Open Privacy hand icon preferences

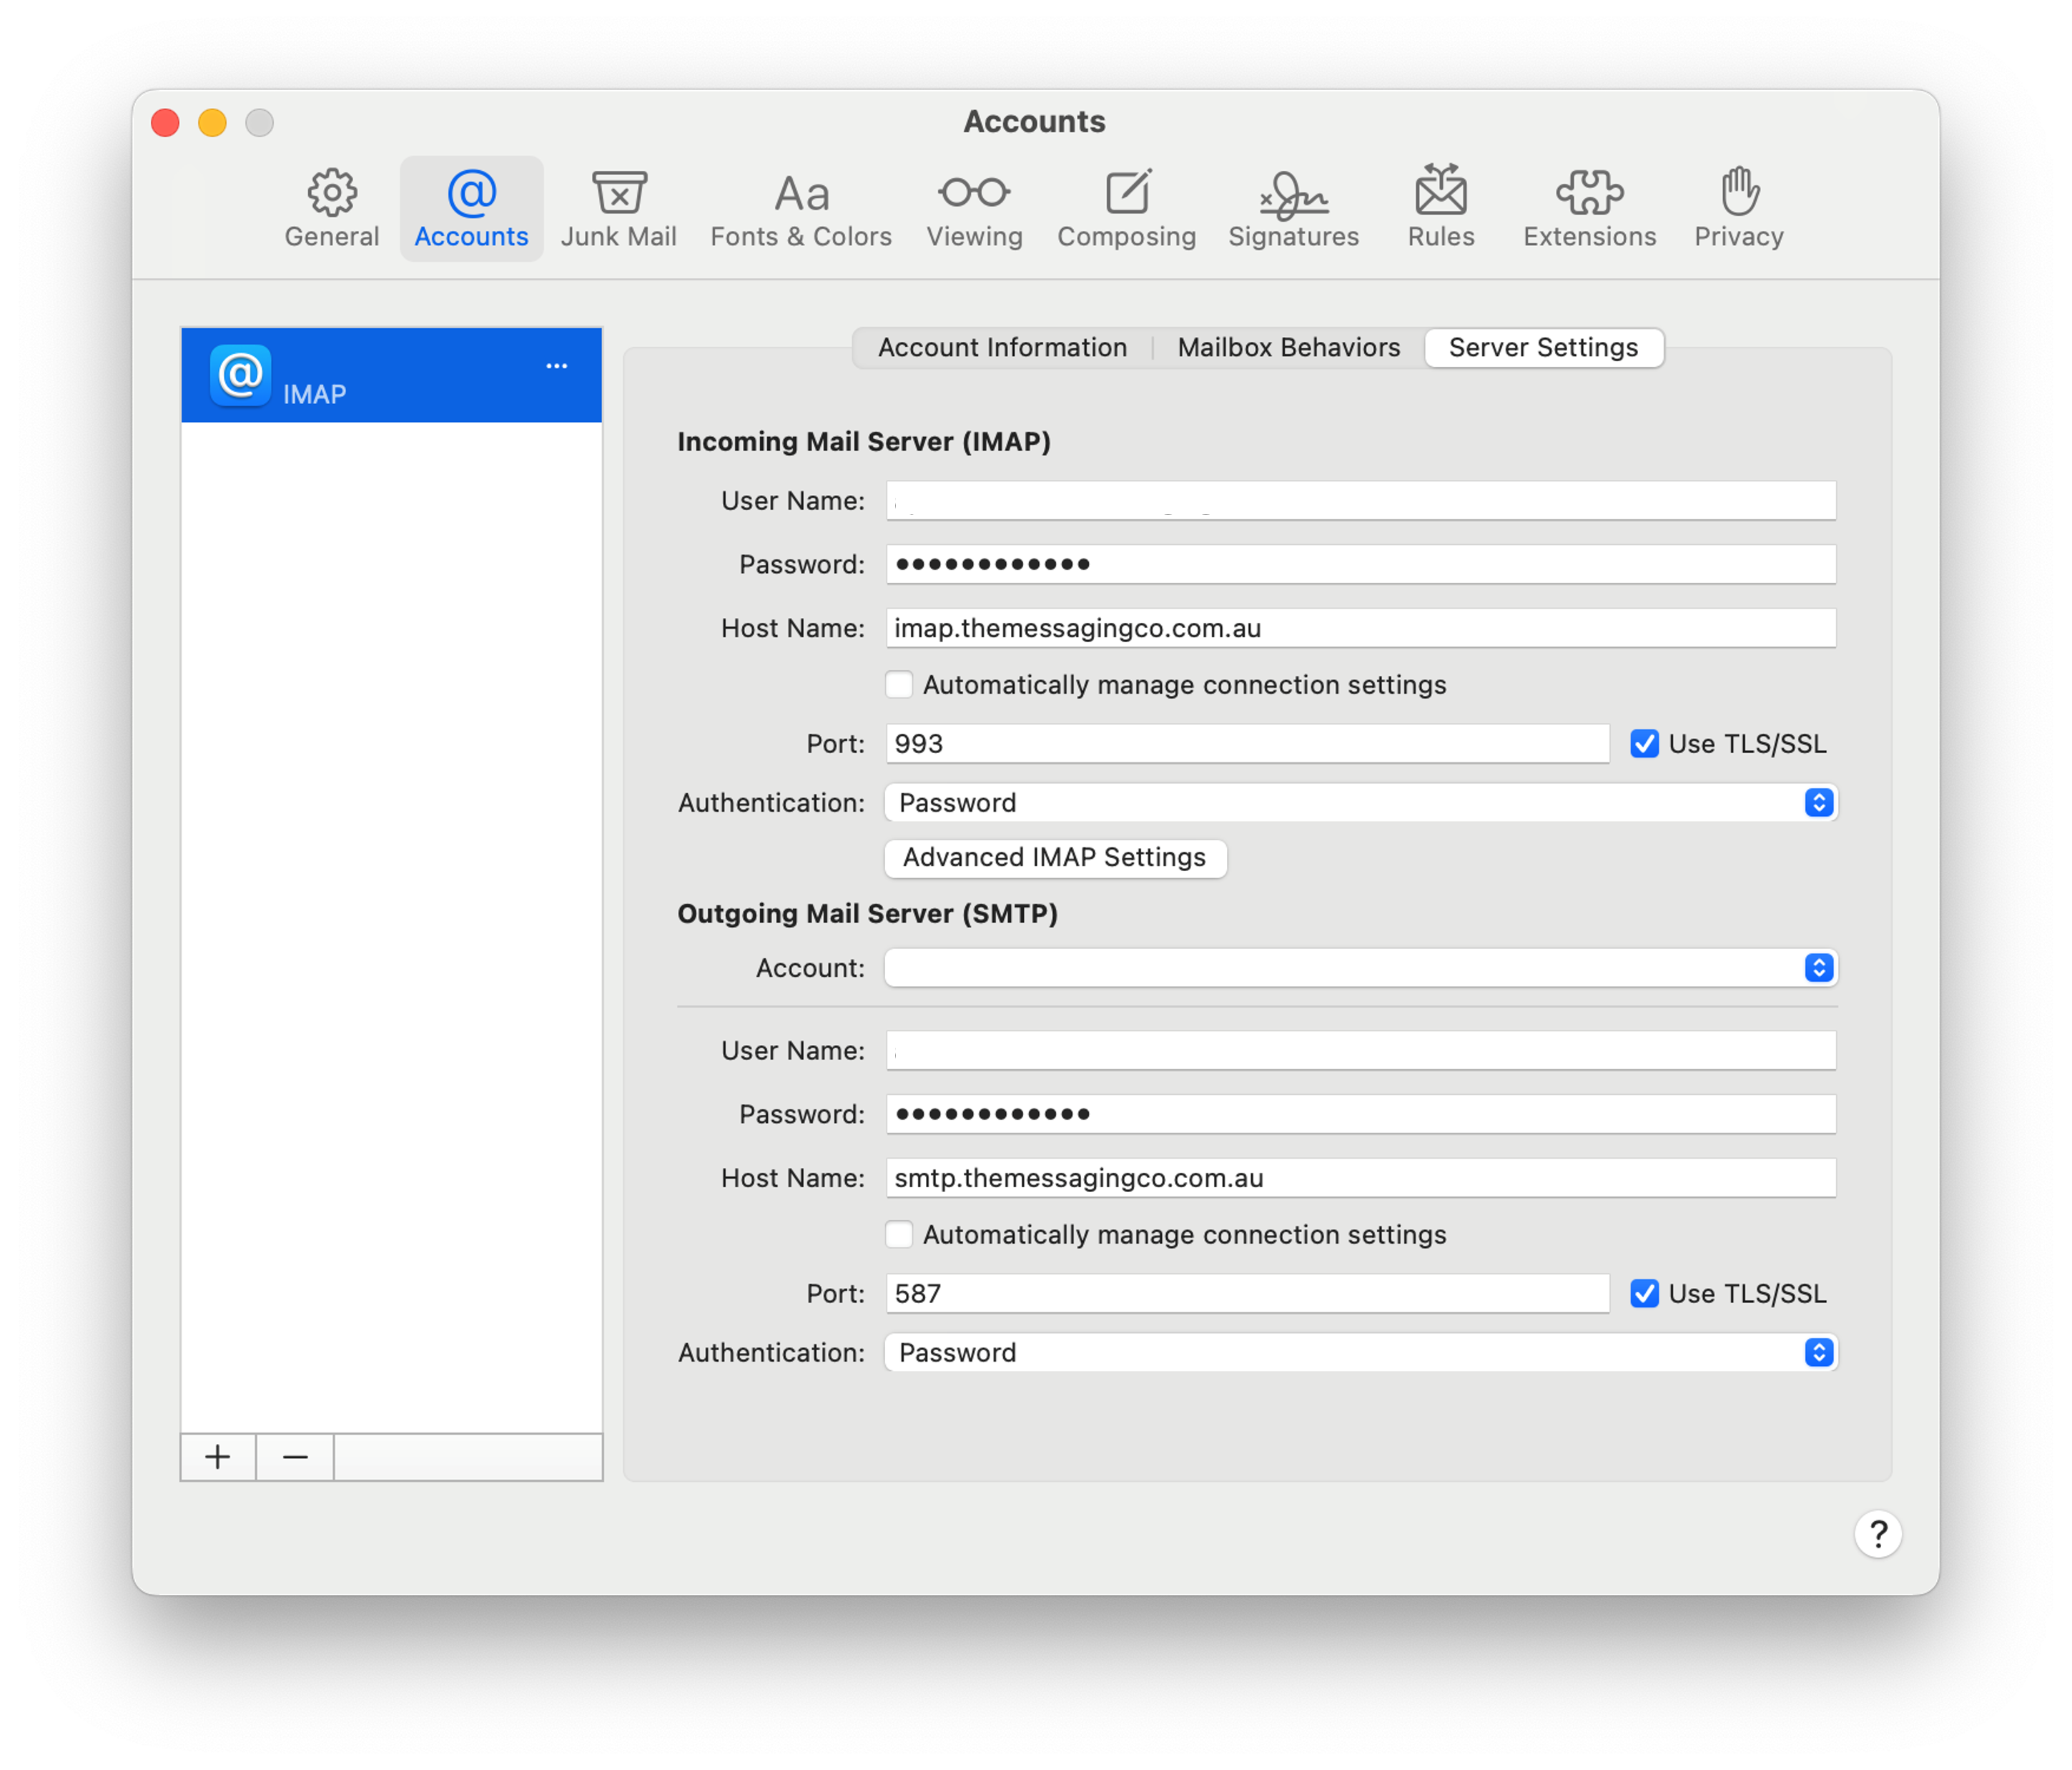click(1739, 192)
